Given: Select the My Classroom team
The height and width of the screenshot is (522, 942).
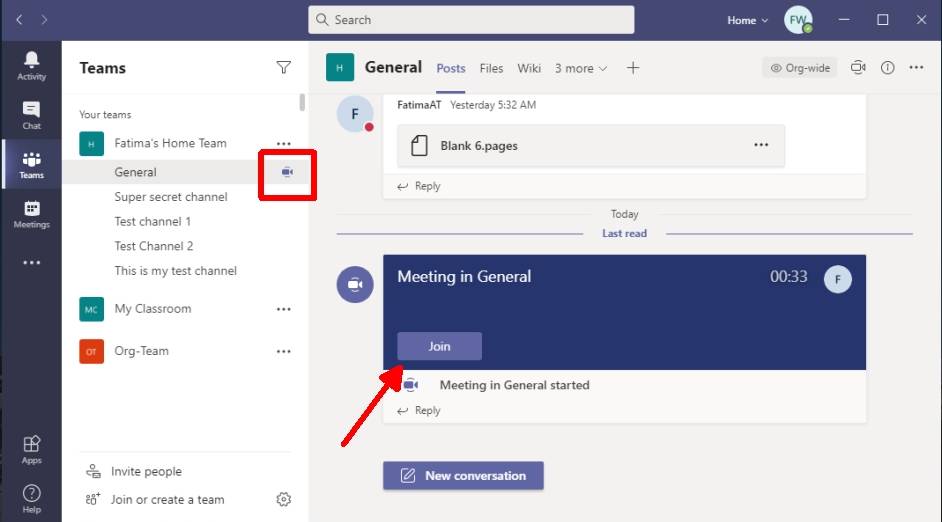Looking at the screenshot, I should pyautogui.click(x=153, y=309).
